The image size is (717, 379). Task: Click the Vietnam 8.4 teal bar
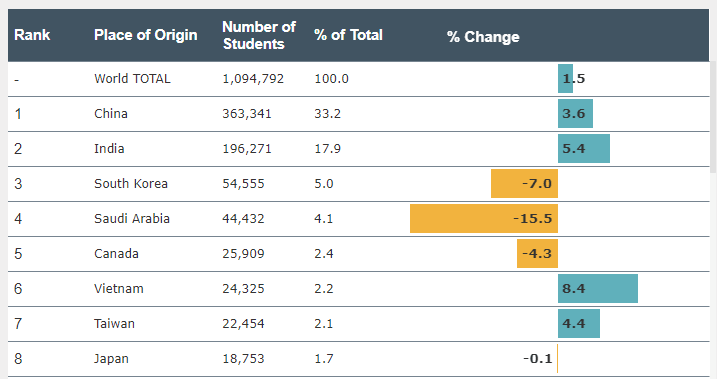tap(598, 288)
